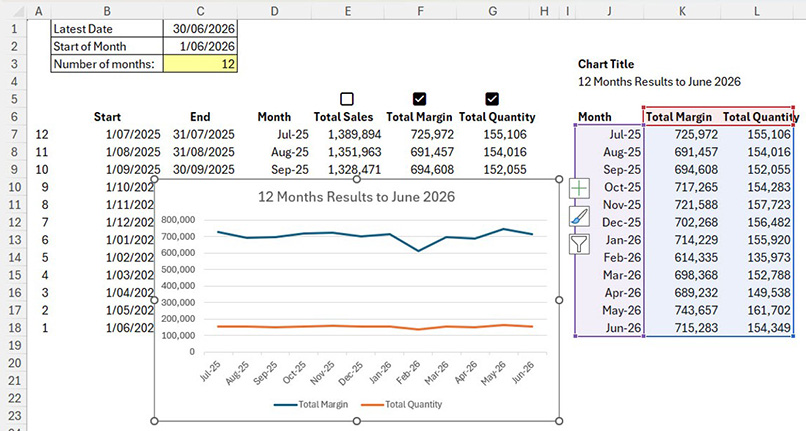Click the Nov-25 cell in column J
806x431 pixels.
coord(609,205)
